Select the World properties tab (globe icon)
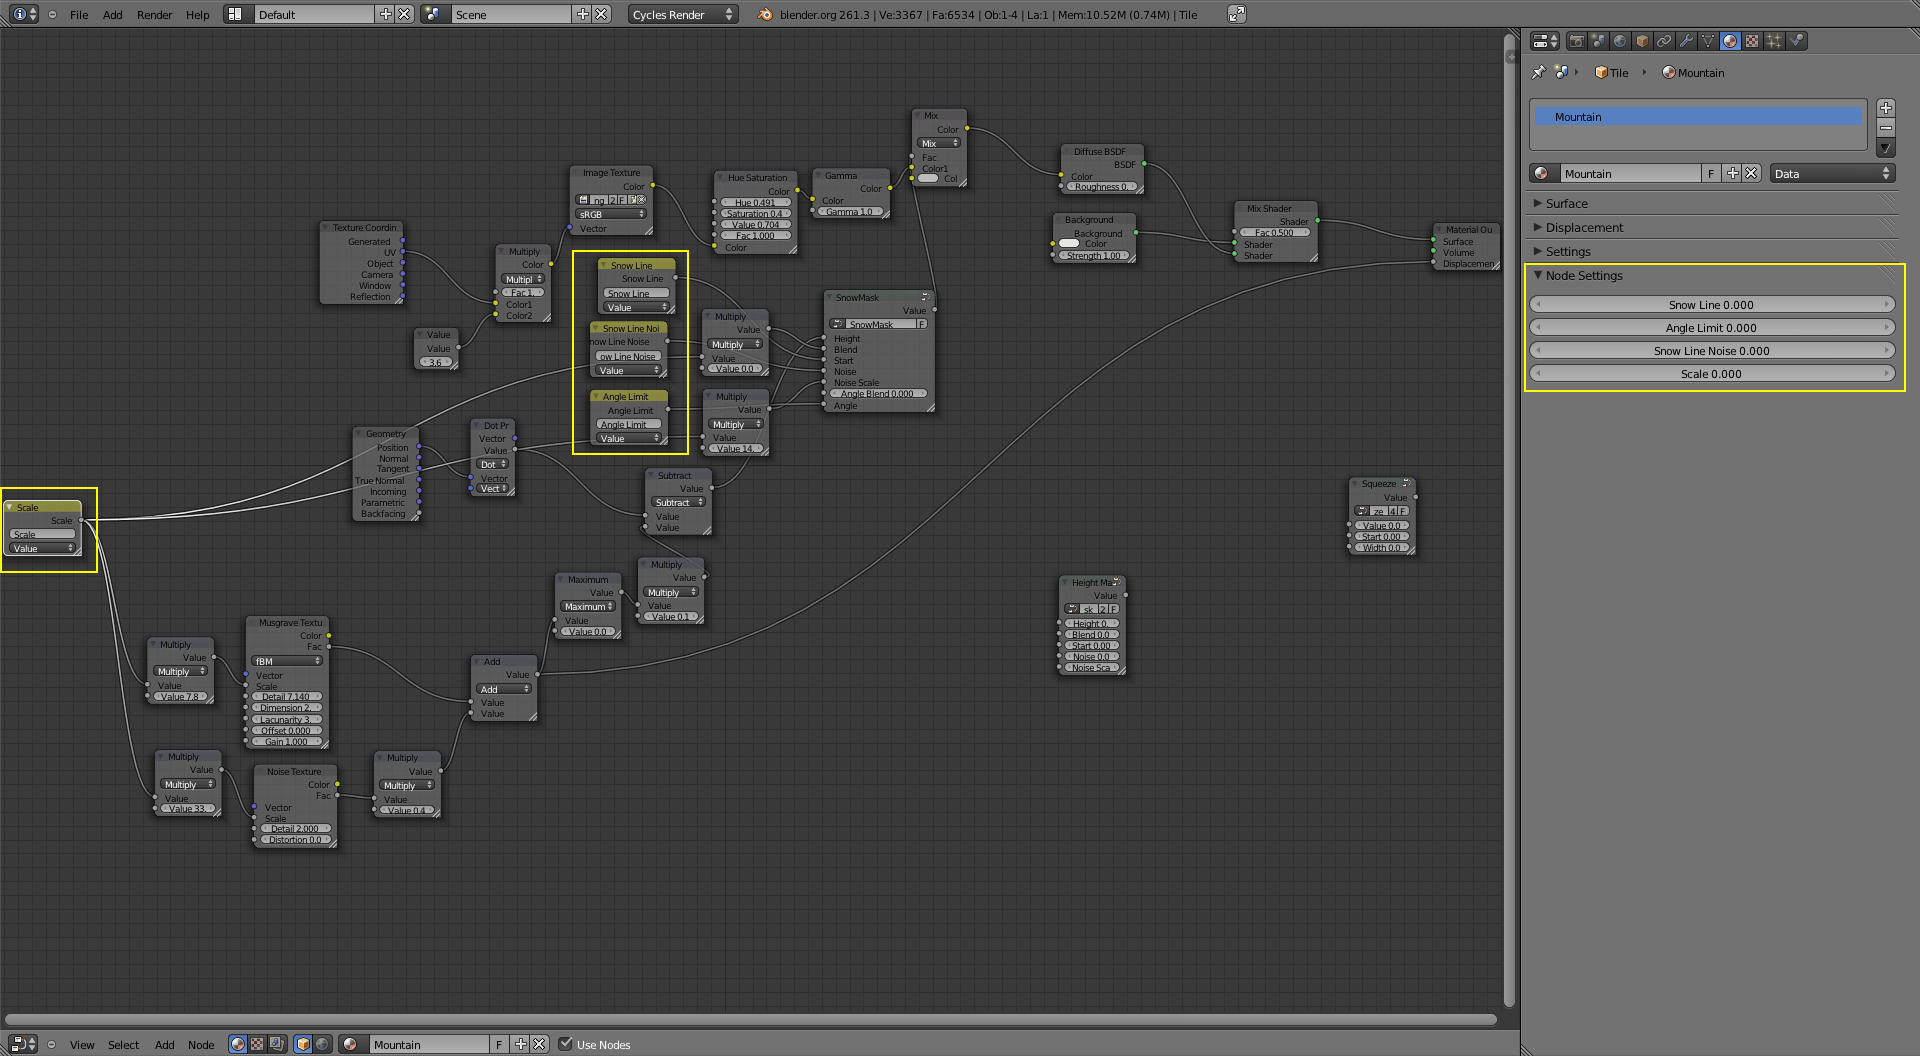The image size is (1920, 1056). point(1621,41)
